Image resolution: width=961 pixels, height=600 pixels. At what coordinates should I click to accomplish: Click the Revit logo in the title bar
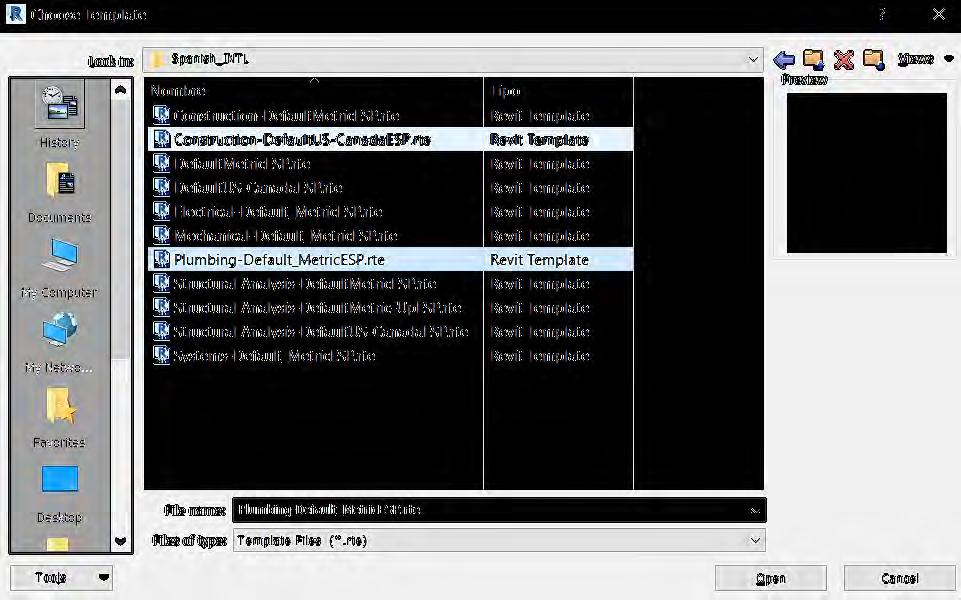coord(15,14)
